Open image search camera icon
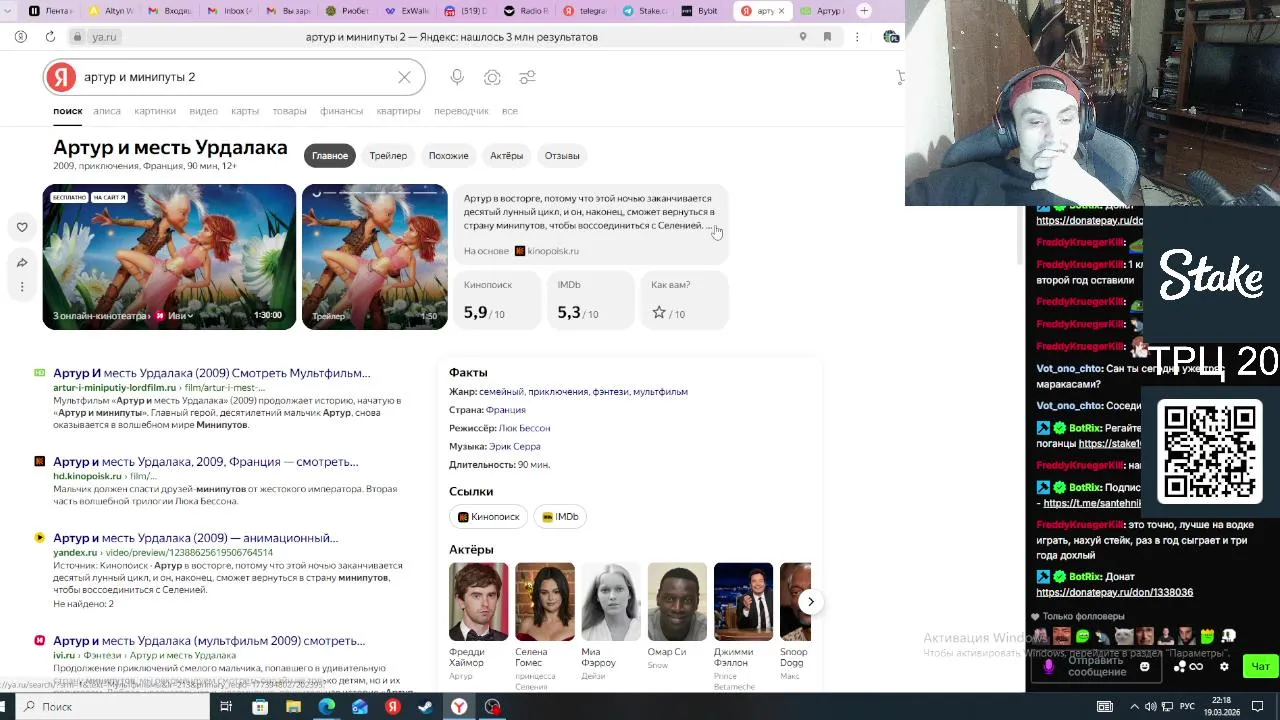 [x=492, y=77]
